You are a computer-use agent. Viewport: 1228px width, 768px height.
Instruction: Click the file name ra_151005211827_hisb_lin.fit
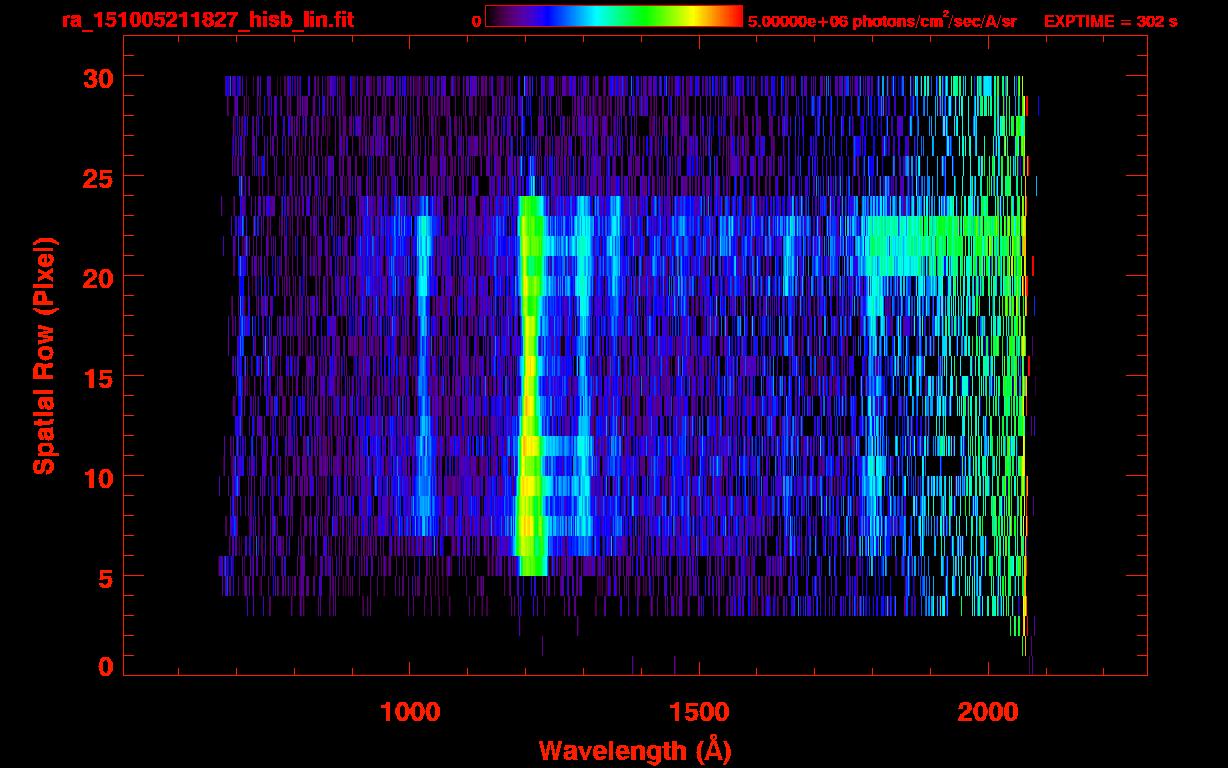coord(207,20)
